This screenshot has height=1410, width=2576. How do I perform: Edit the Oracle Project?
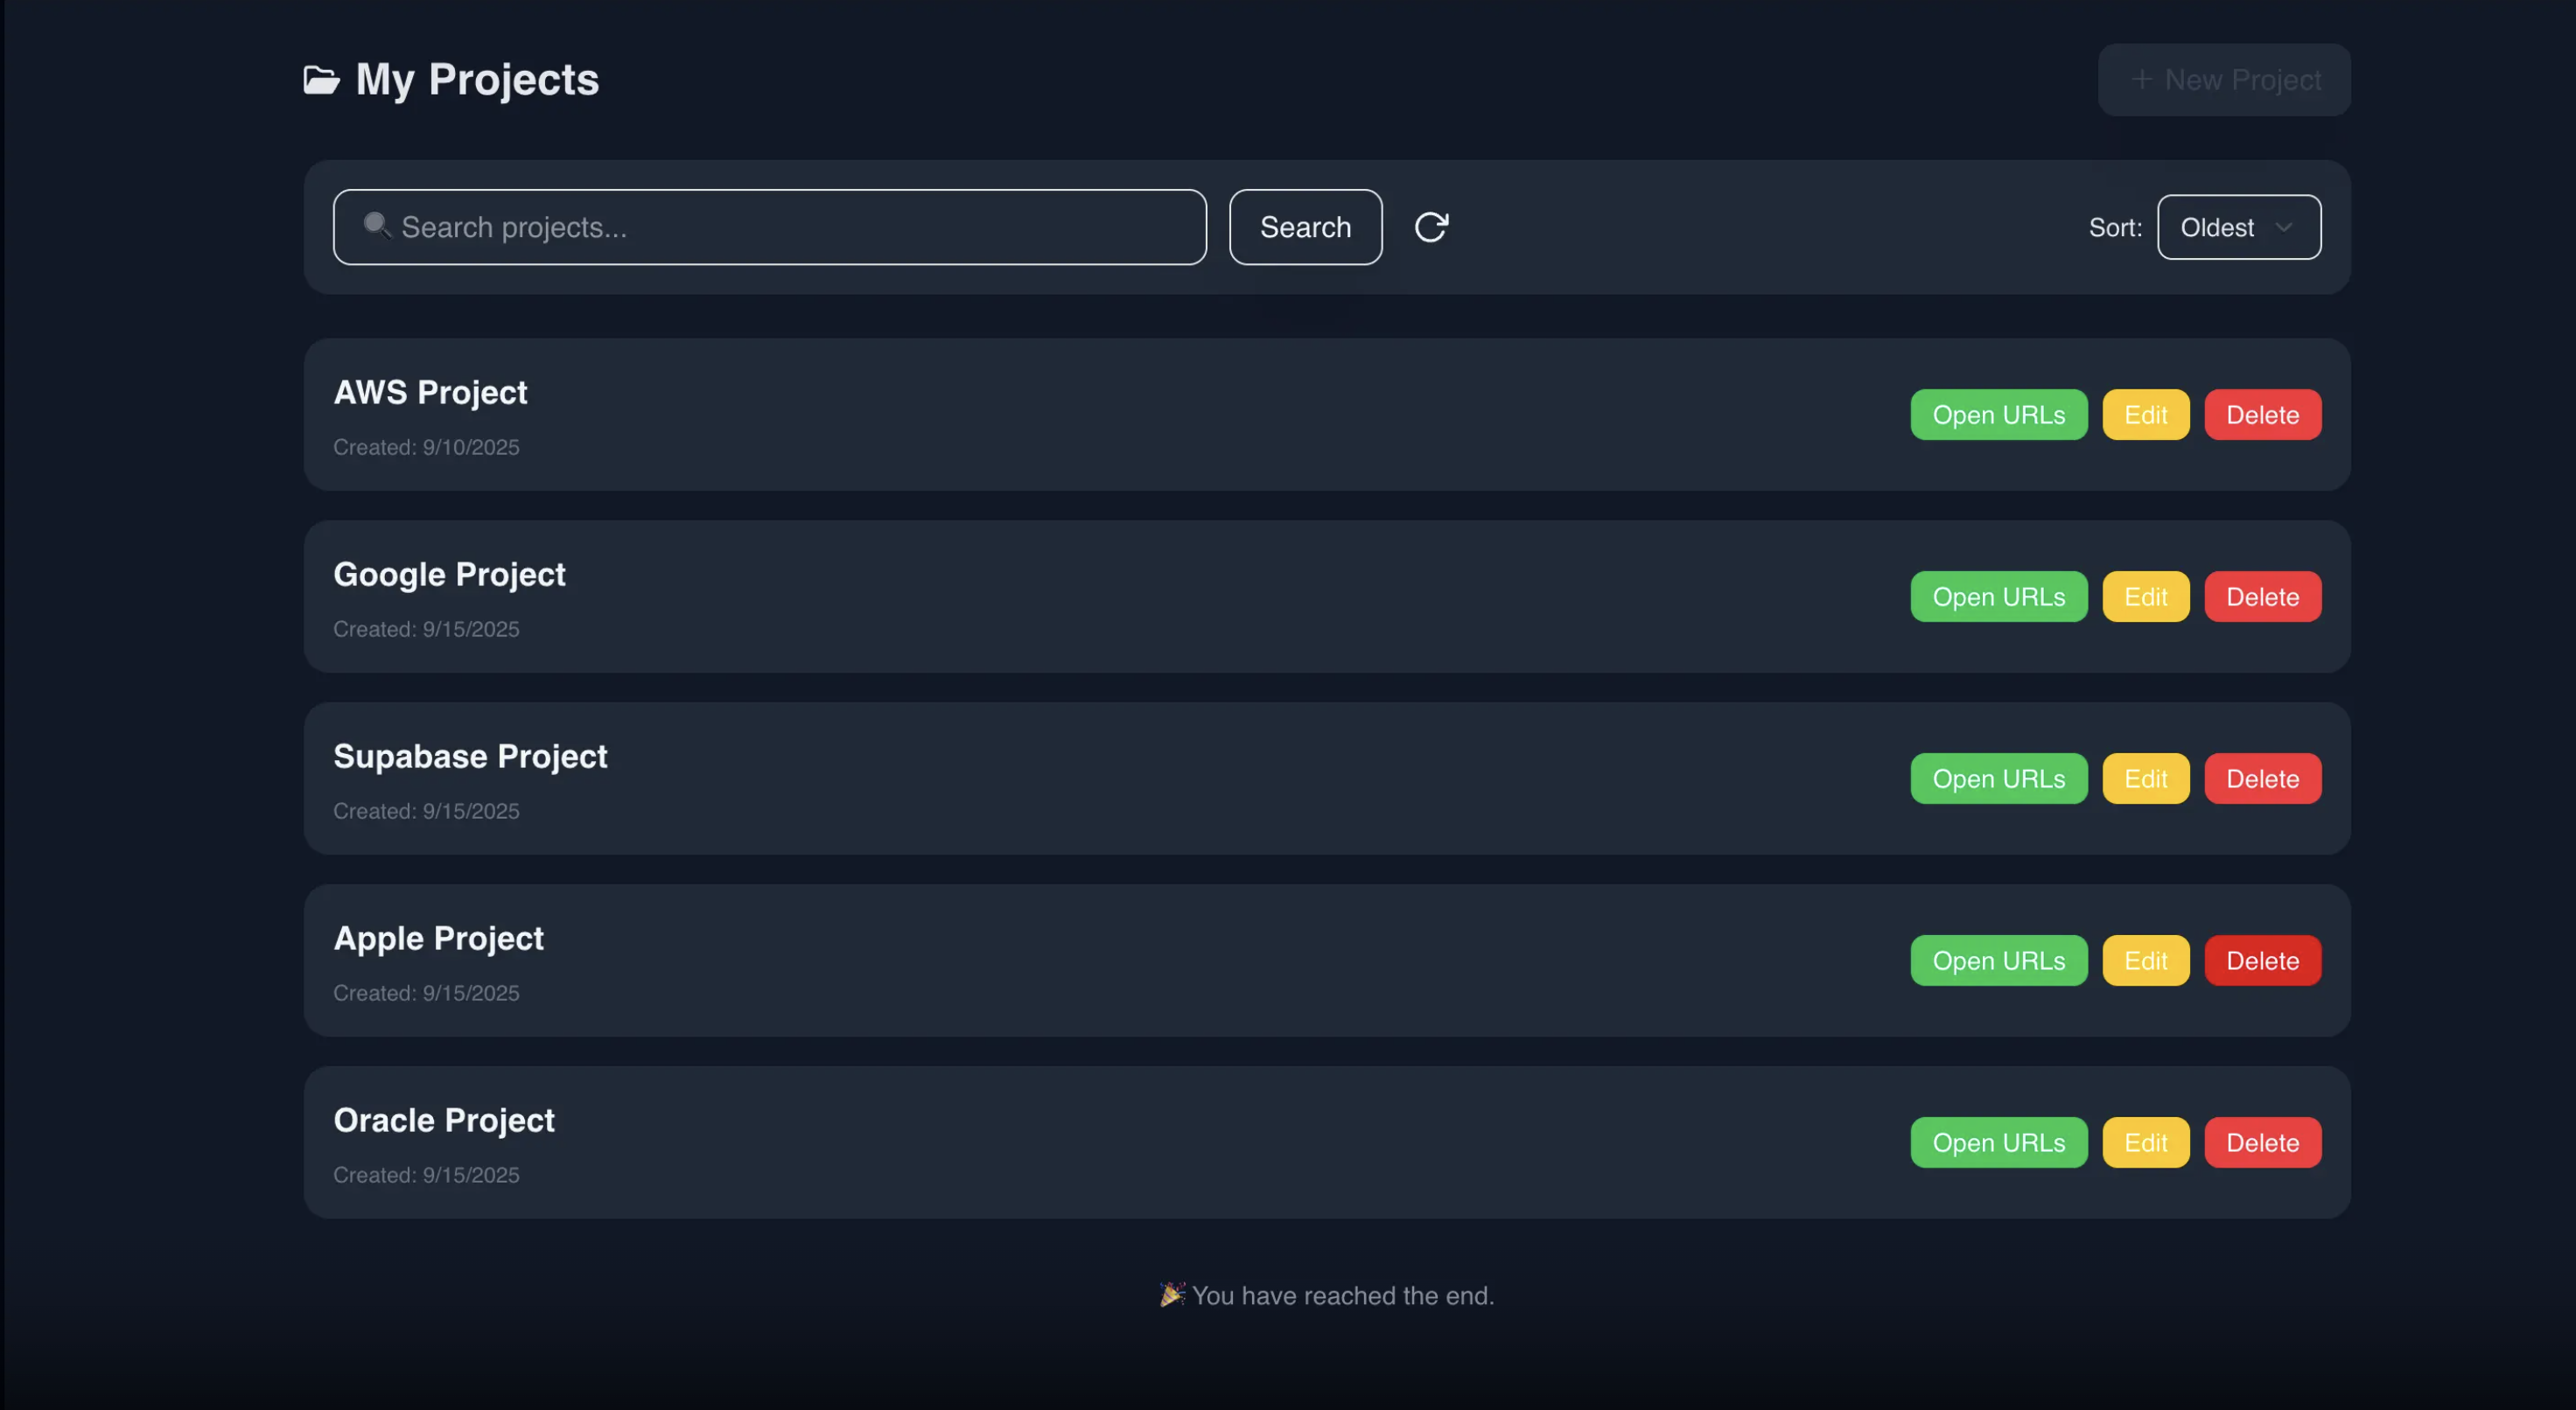coord(2145,1142)
